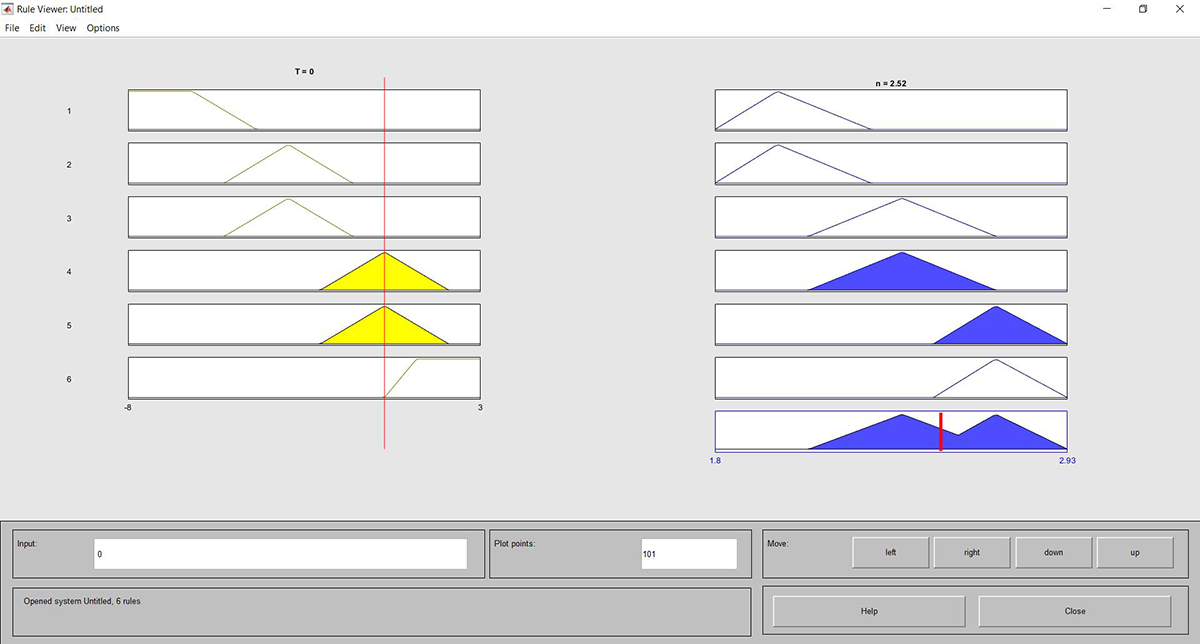1200x644 pixels.
Task: Click the red vertical T input line
Action: (385, 420)
